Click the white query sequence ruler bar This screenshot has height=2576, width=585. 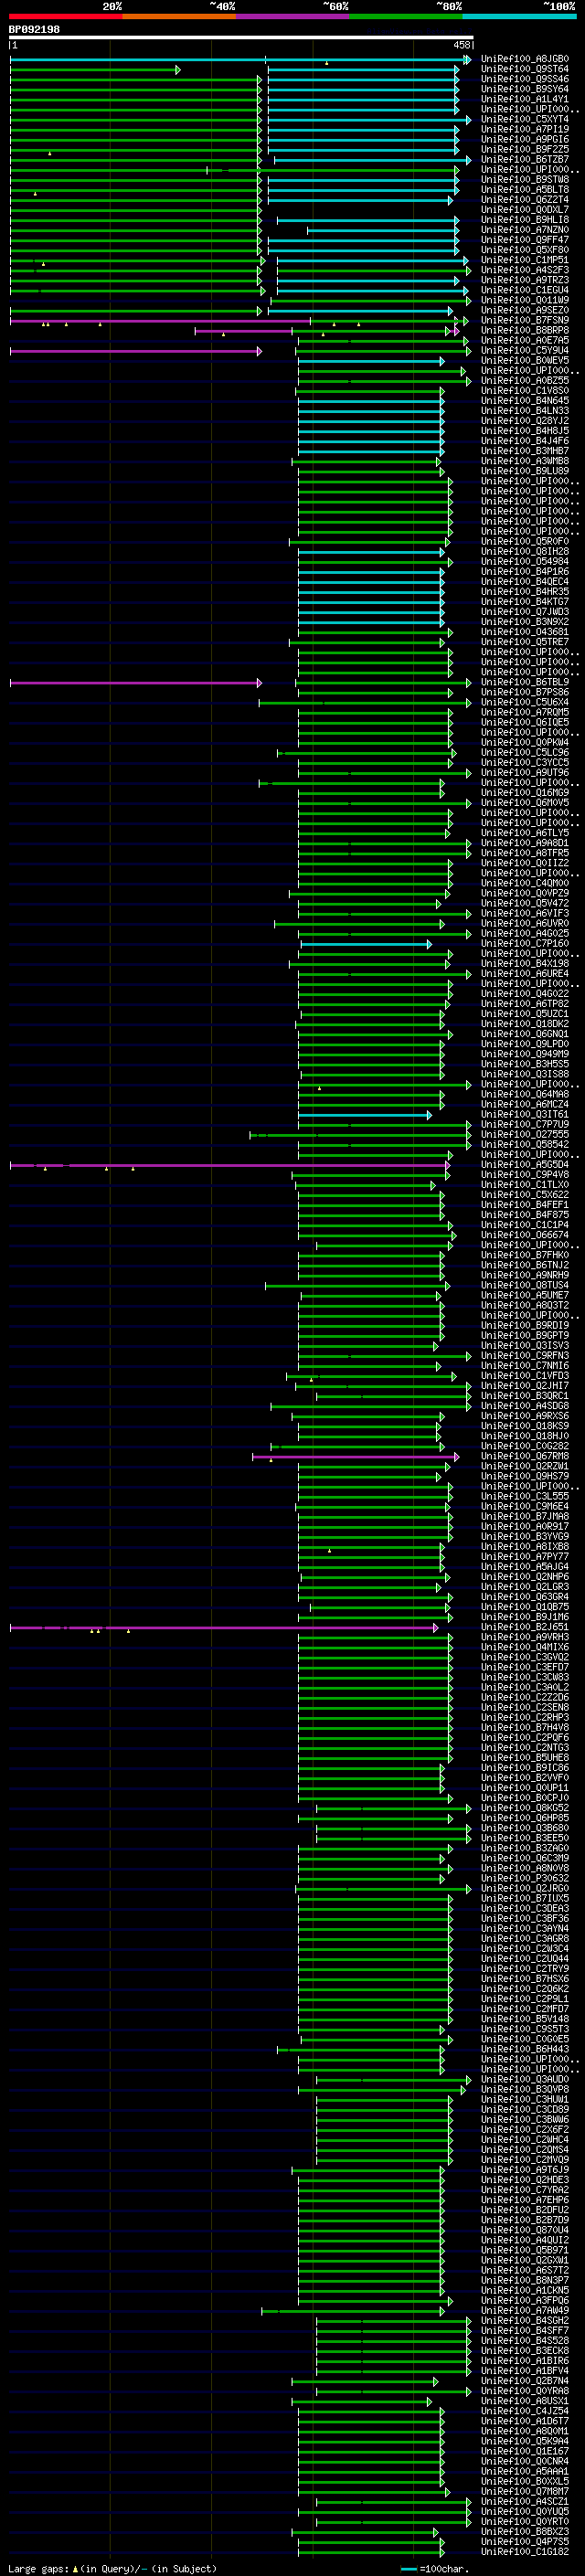coord(241,37)
